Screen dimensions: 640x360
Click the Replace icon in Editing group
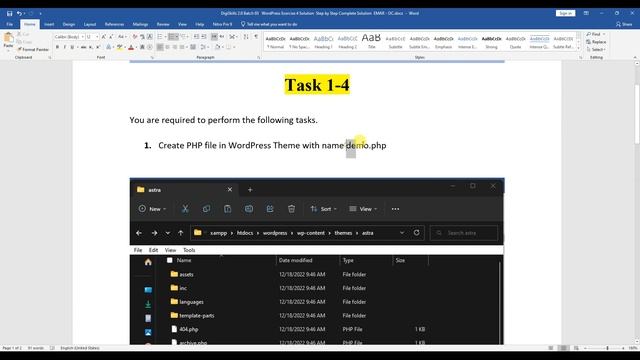pyautogui.click(x=589, y=42)
